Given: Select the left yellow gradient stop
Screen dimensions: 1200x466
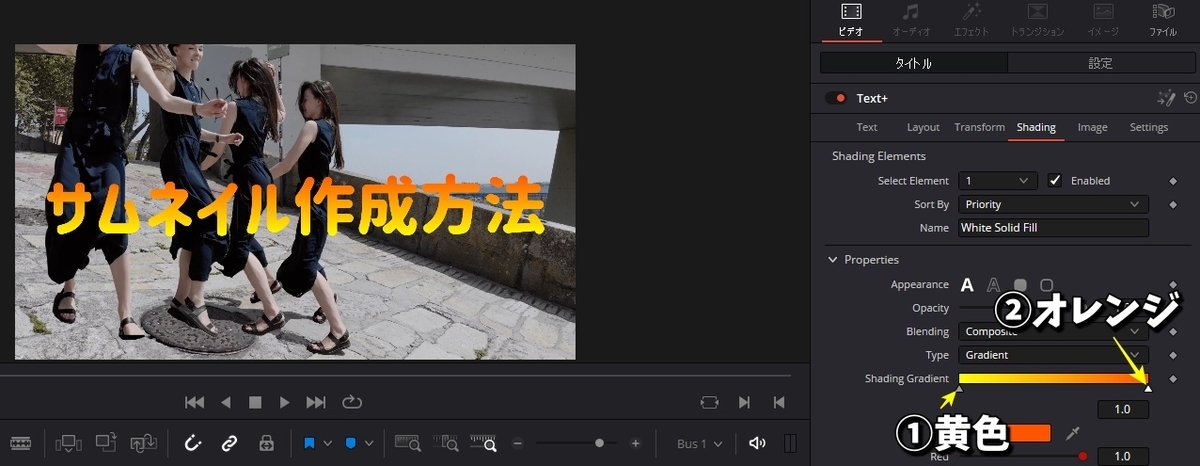Looking at the screenshot, I should coord(960,388).
